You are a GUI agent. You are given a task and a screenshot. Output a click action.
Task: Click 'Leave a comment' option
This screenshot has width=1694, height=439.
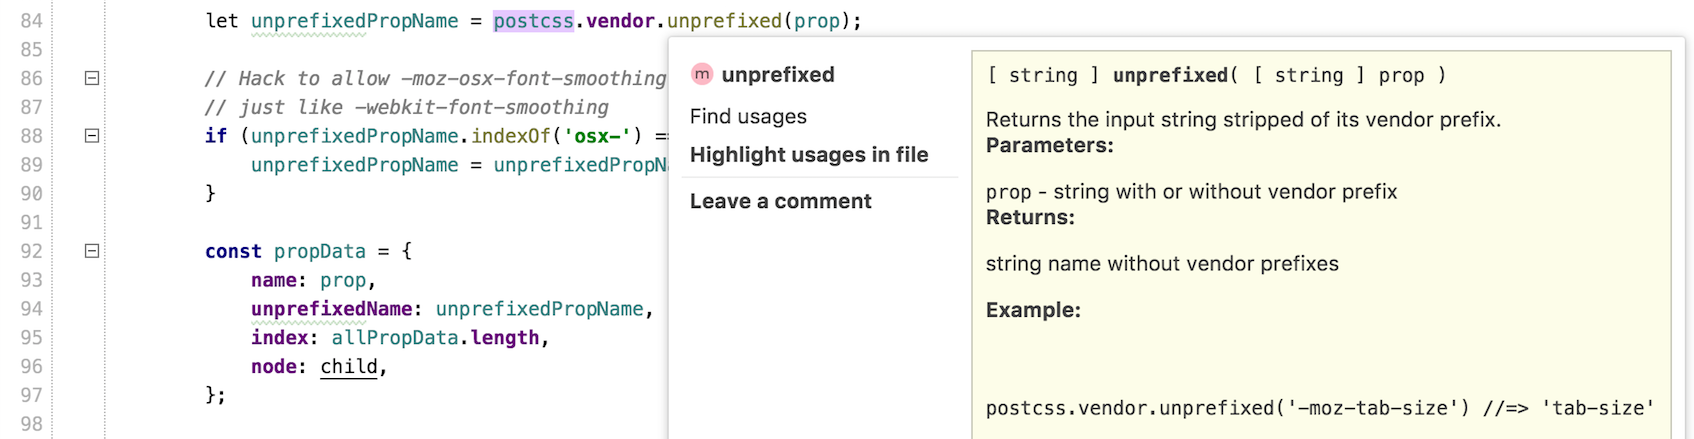780,201
